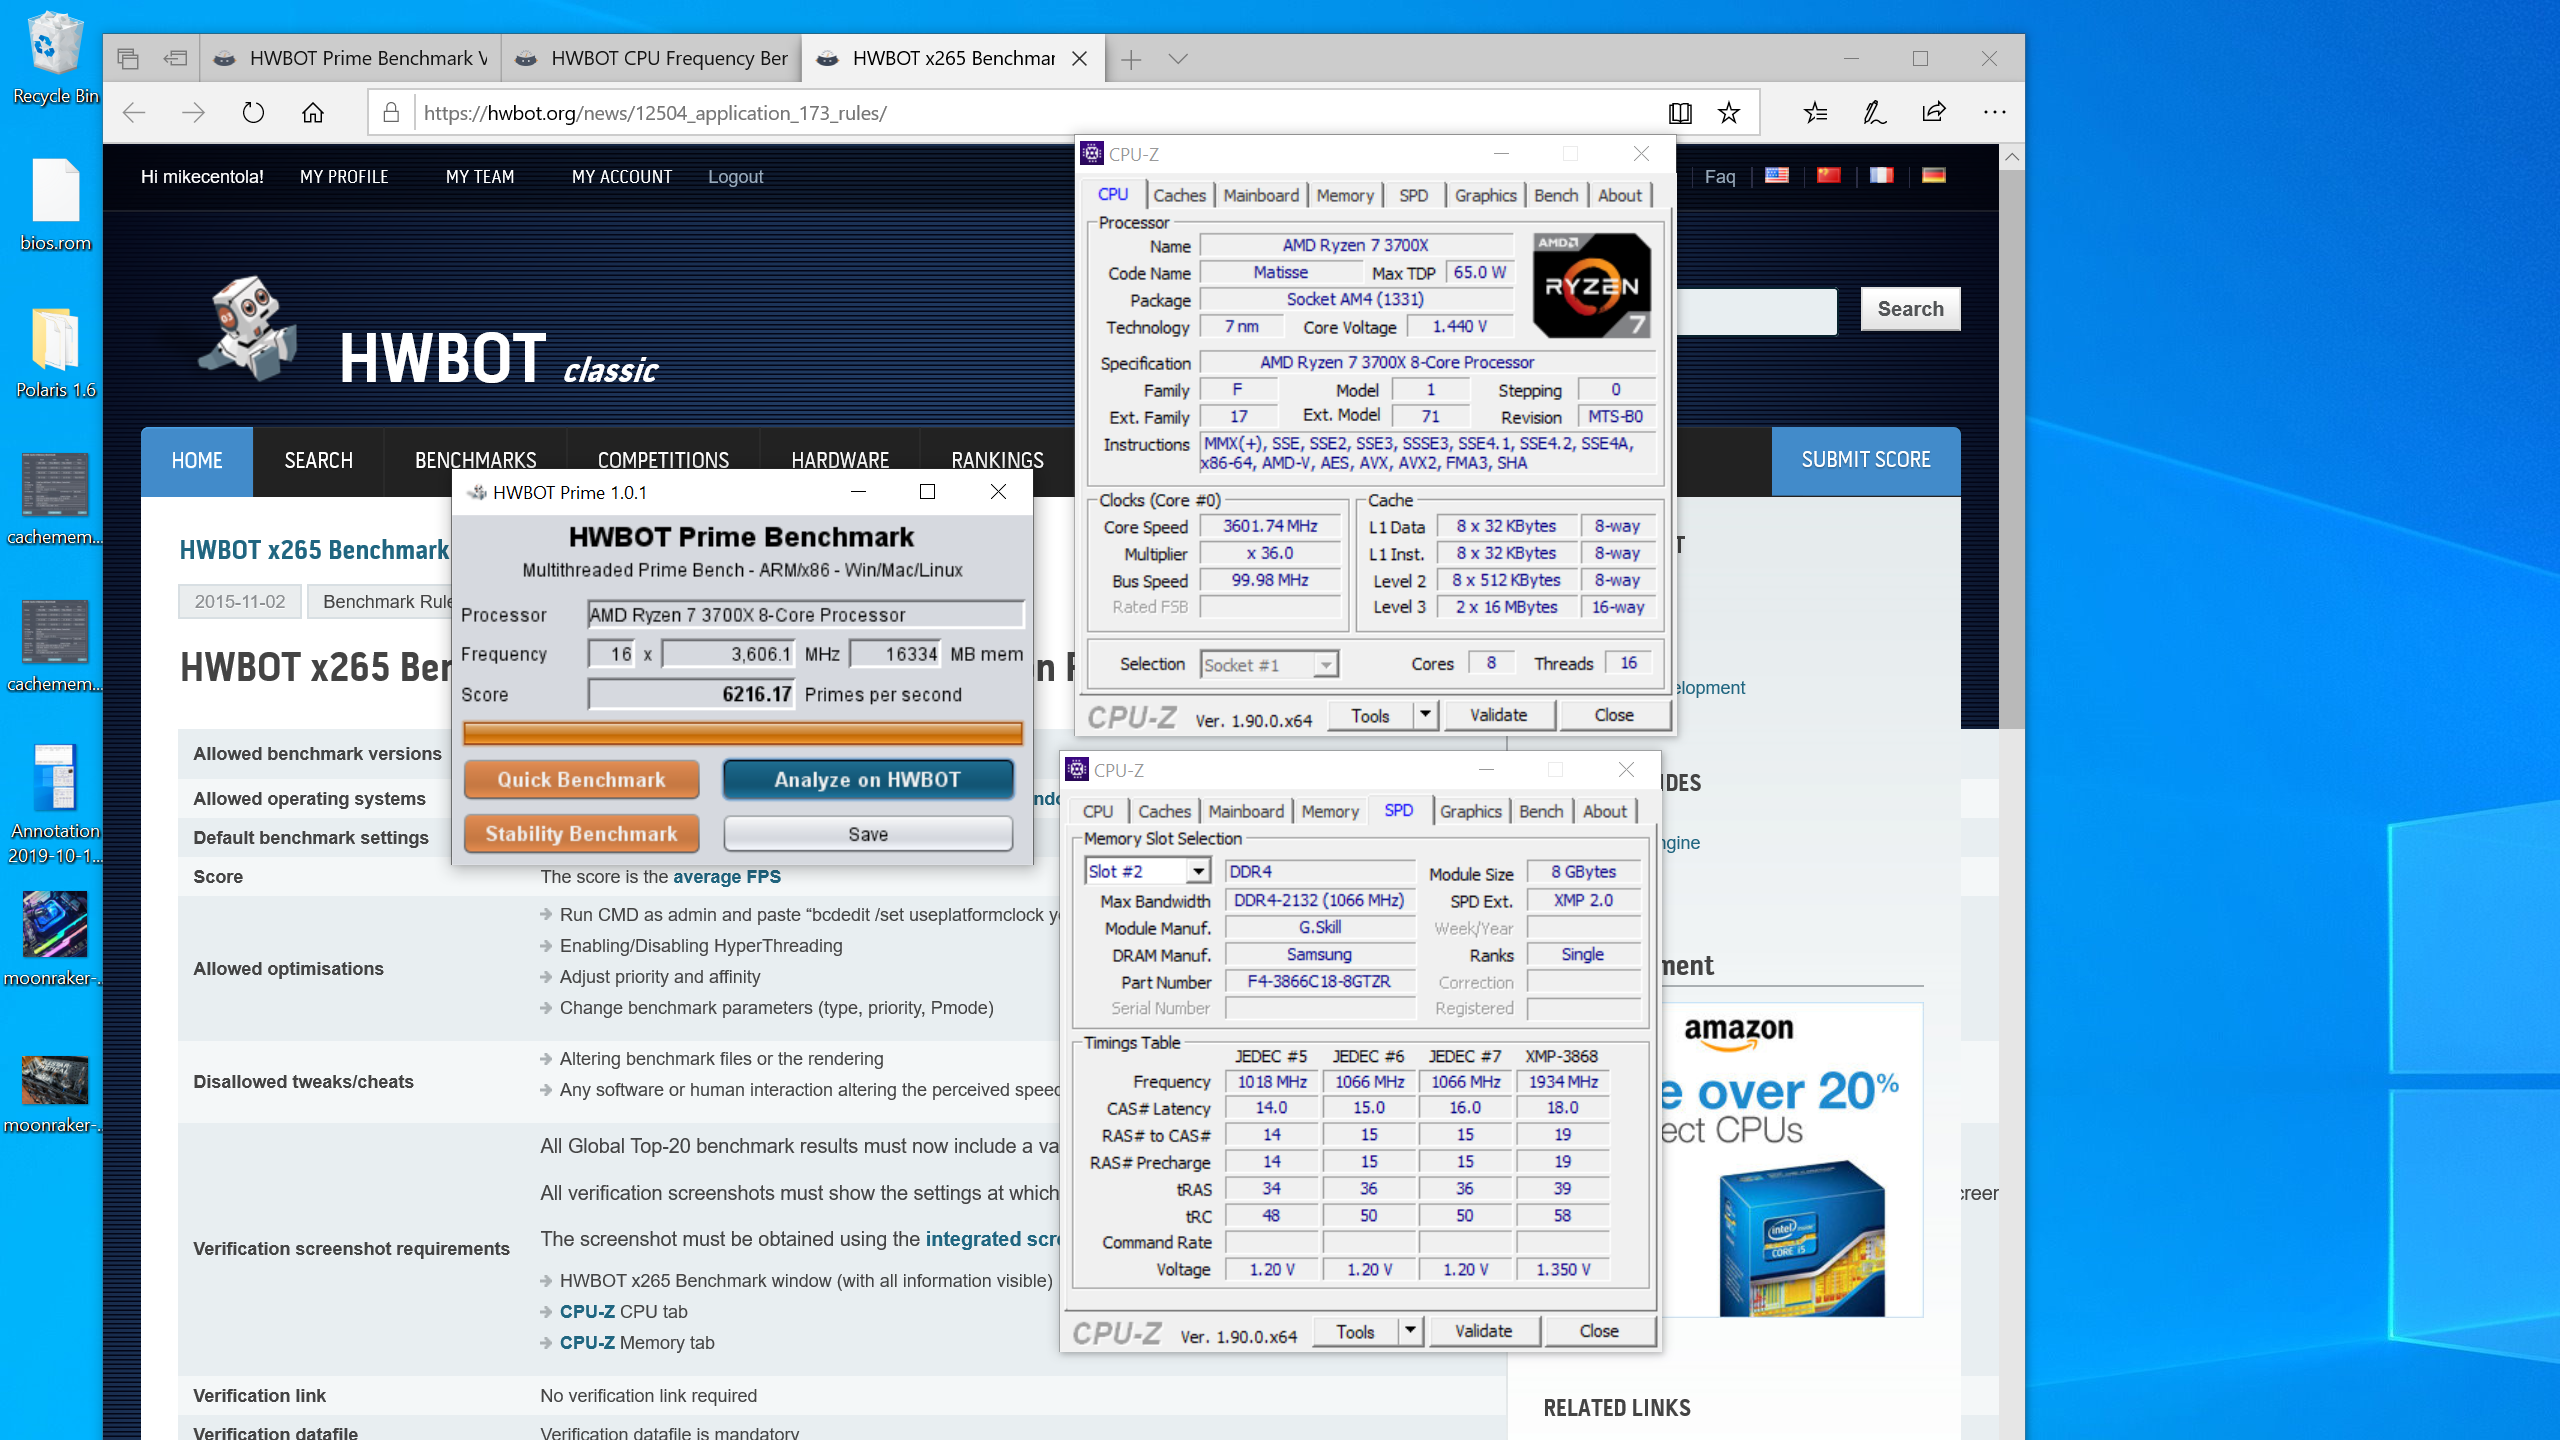Click the HWBOT Prime Score field
This screenshot has width=2560, height=1440.
(x=691, y=694)
